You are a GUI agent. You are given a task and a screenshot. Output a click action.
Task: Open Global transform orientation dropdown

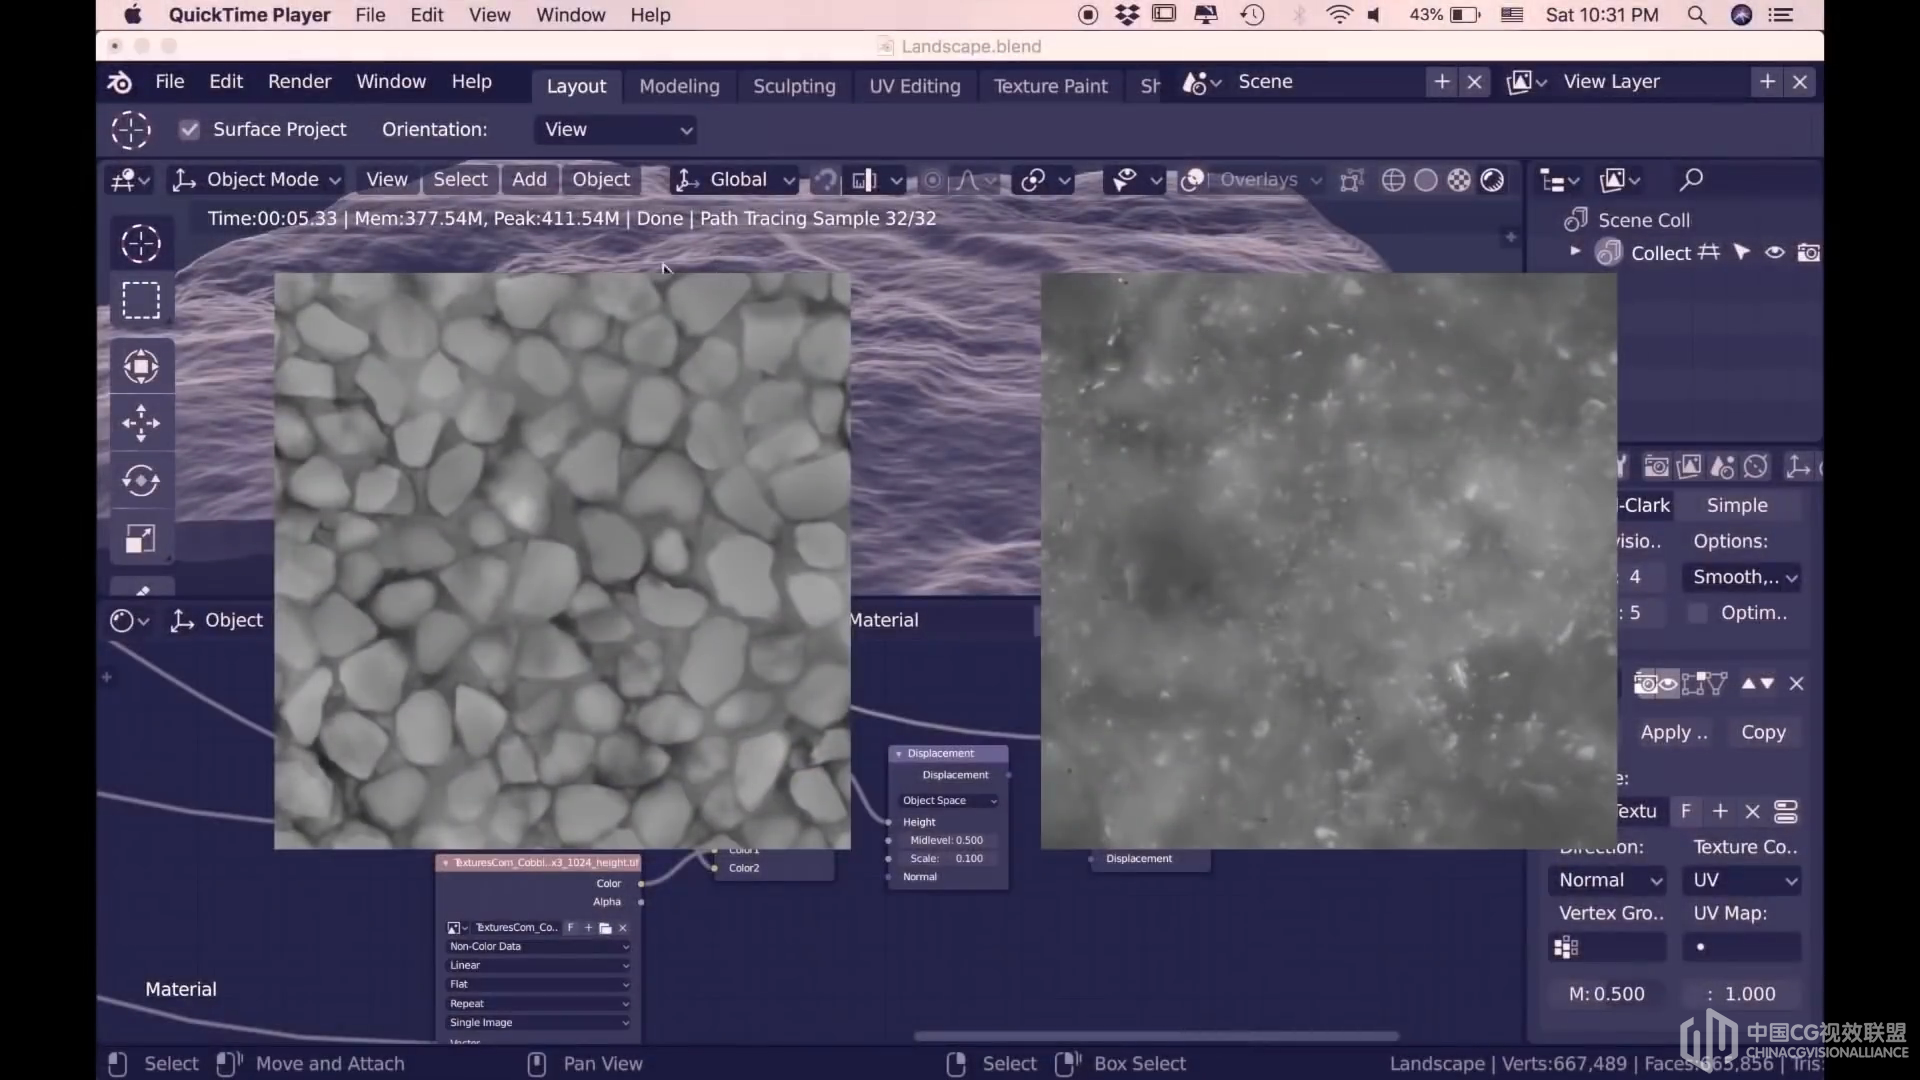point(735,180)
